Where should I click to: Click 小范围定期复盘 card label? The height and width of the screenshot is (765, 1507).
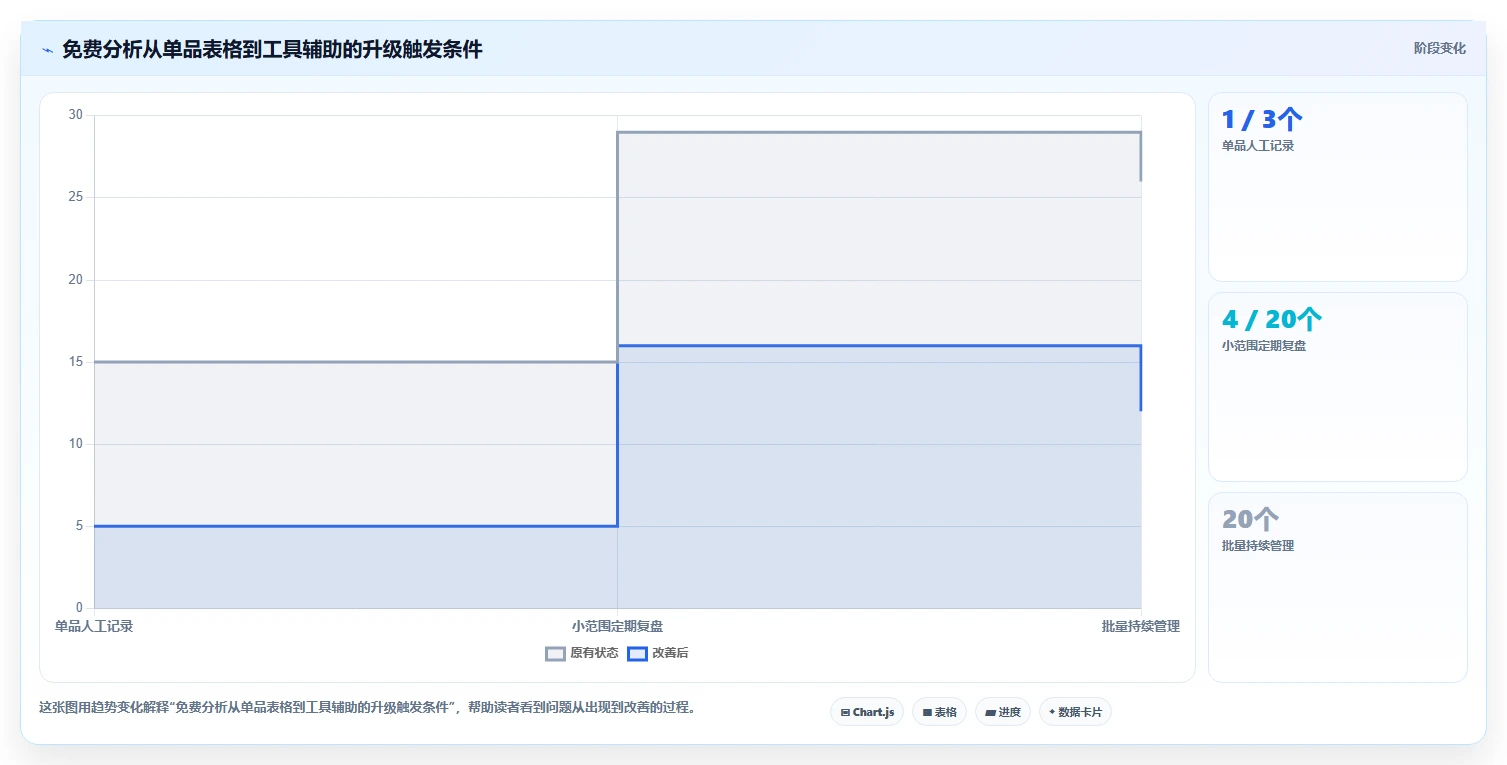pyautogui.click(x=1264, y=346)
